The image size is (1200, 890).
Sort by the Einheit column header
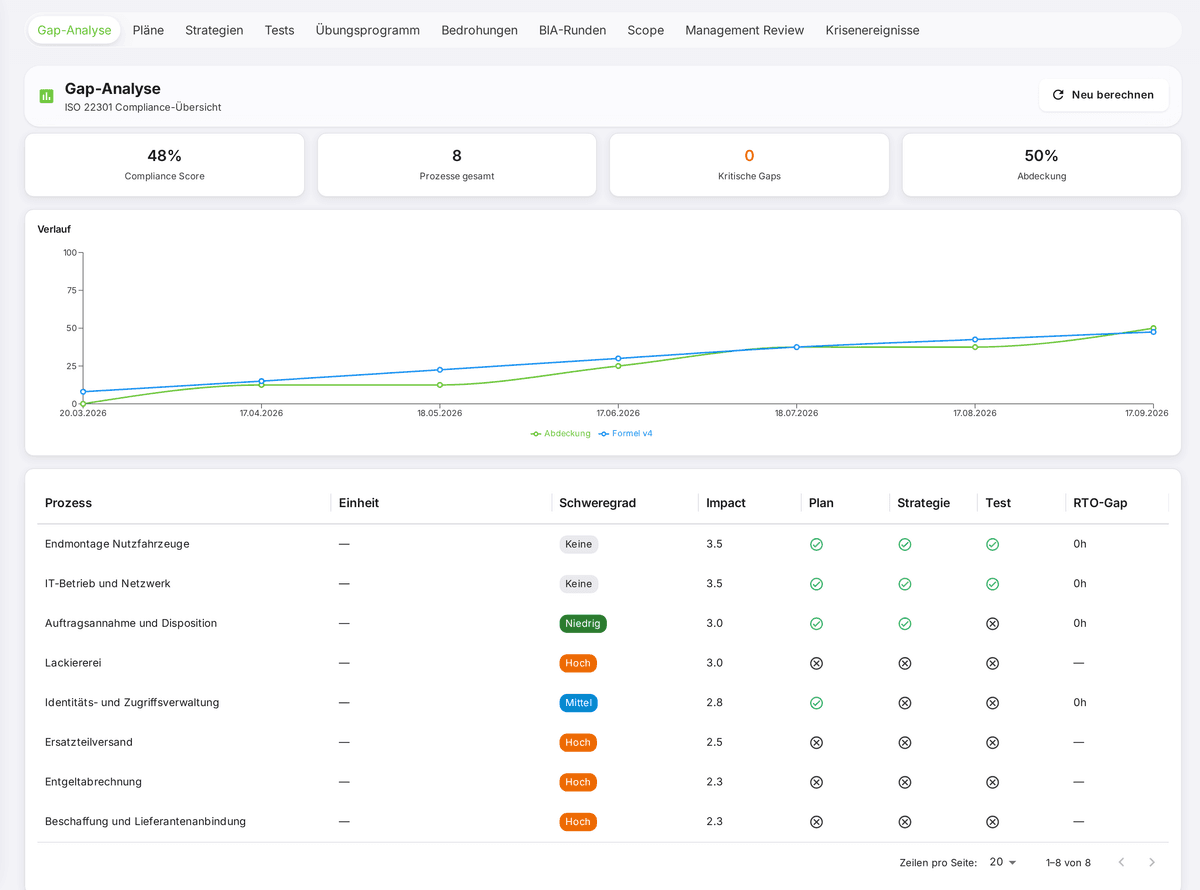point(359,503)
